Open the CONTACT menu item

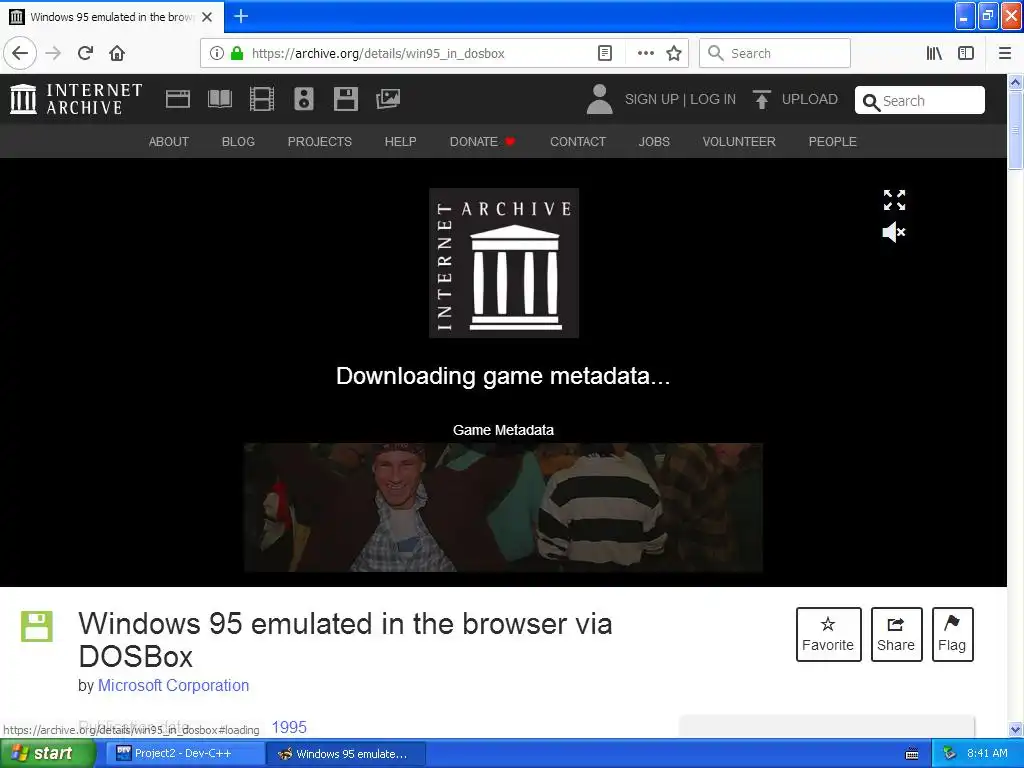(x=578, y=142)
